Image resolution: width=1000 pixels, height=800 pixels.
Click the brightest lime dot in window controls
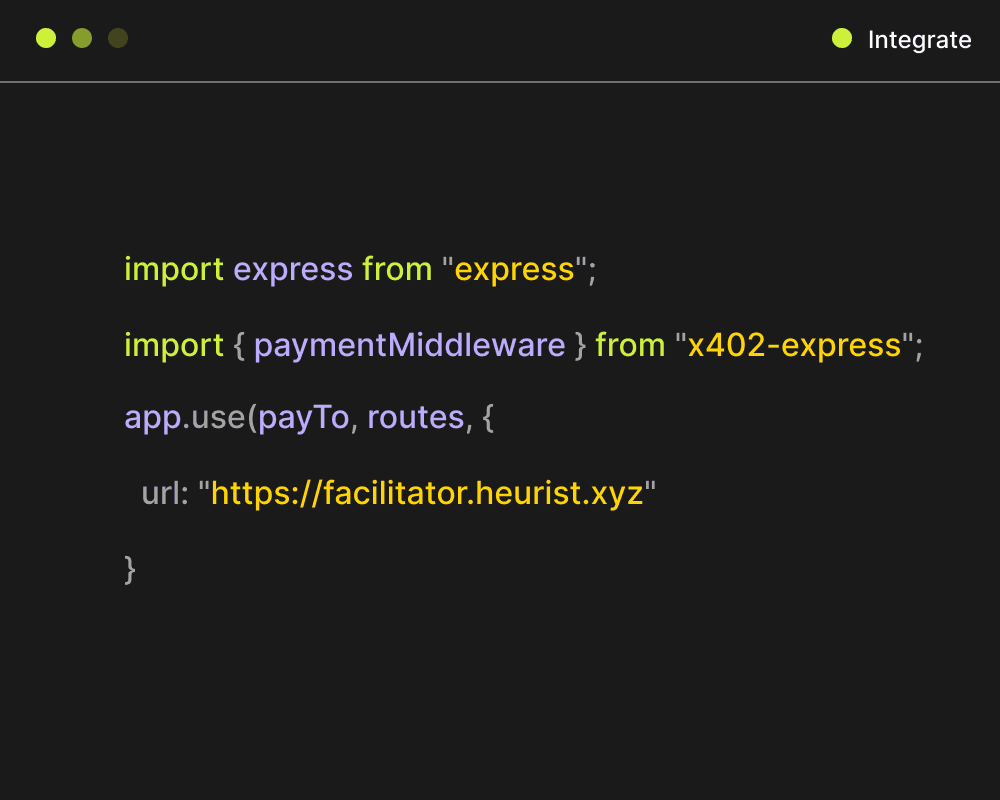tap(46, 39)
